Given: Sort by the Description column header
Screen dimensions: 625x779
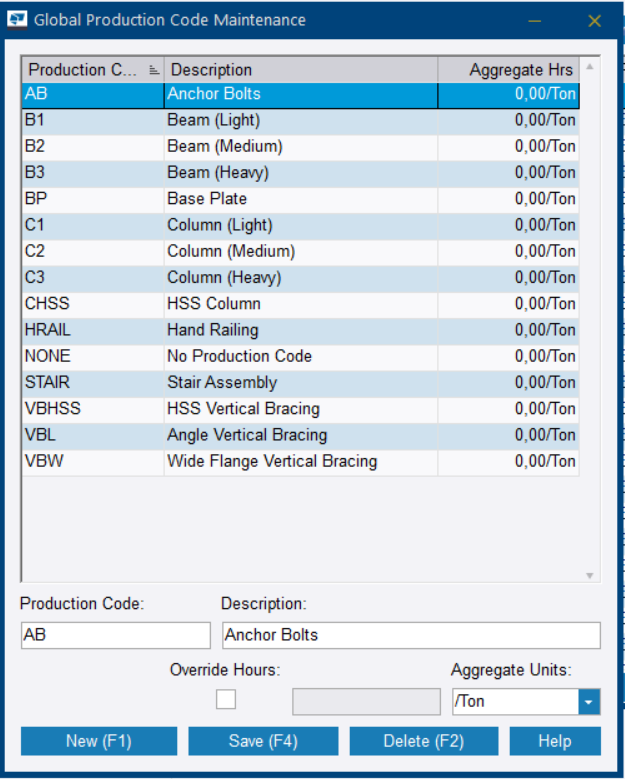Looking at the screenshot, I should (300, 70).
